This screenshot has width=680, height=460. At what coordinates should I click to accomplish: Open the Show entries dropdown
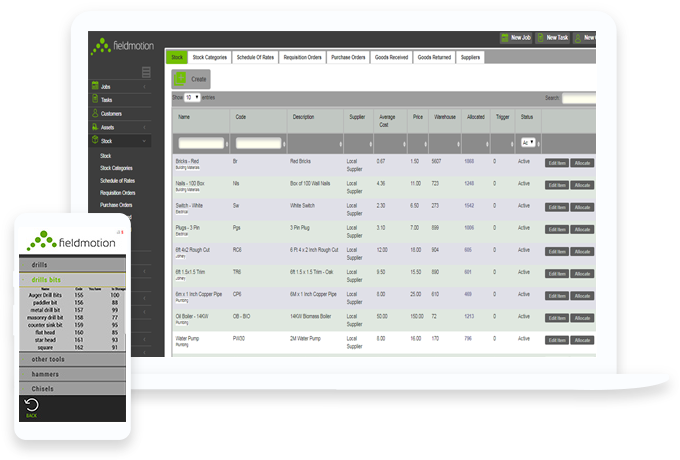coord(192,97)
